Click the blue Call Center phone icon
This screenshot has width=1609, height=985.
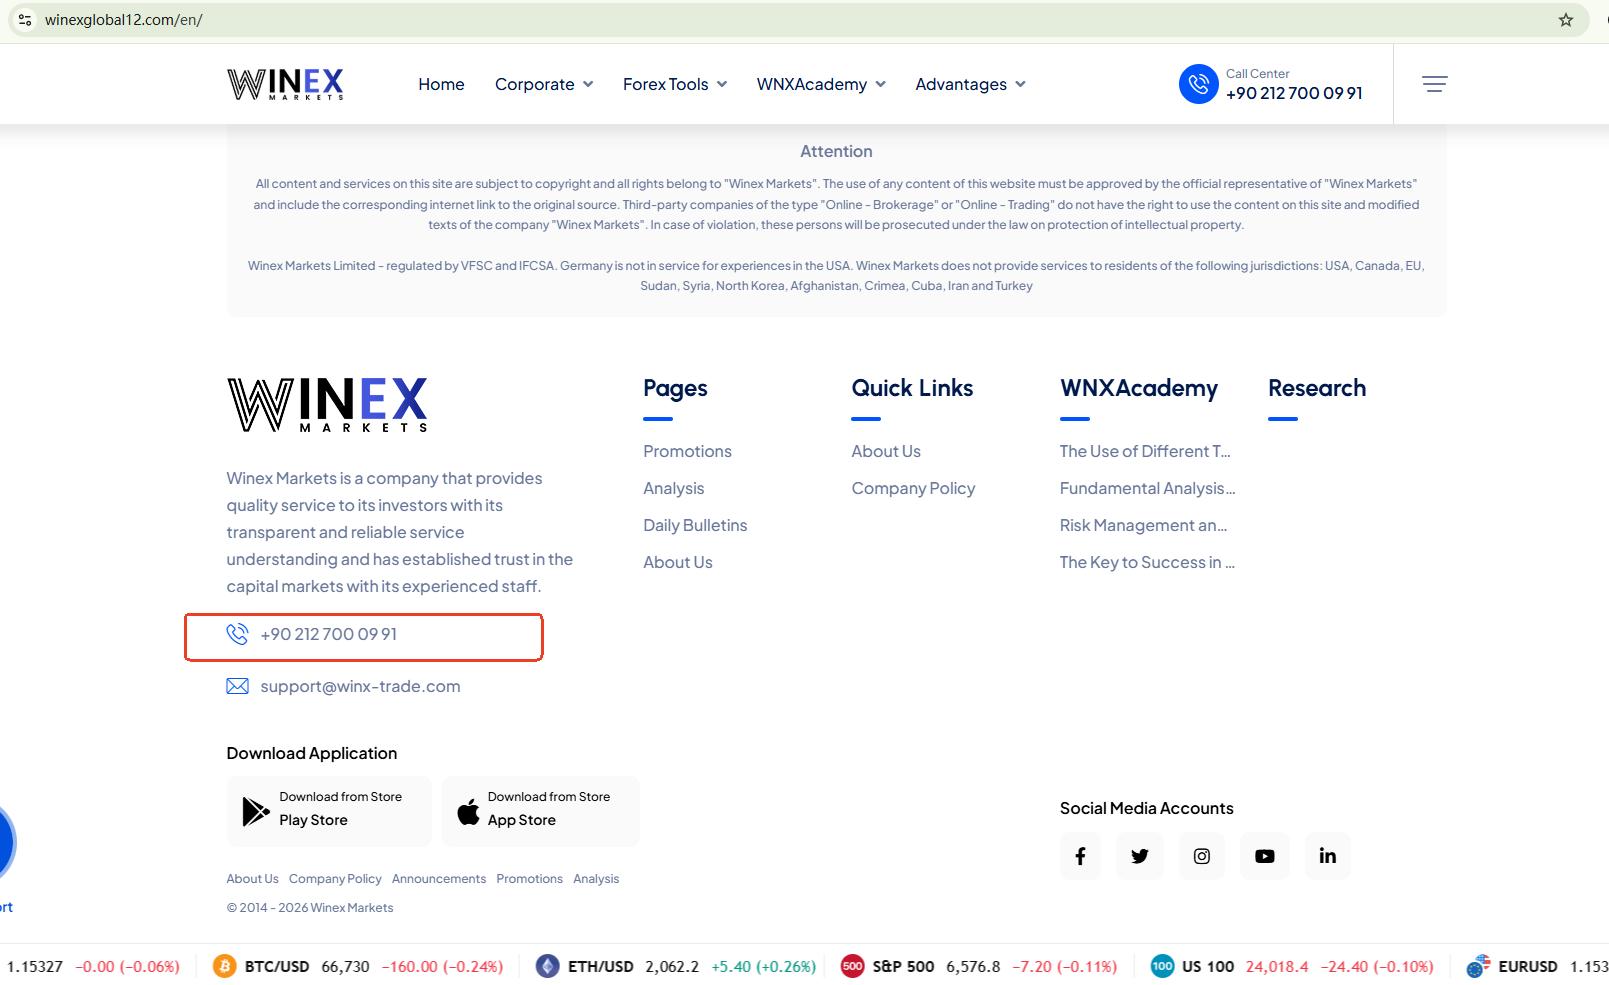coord(1198,84)
